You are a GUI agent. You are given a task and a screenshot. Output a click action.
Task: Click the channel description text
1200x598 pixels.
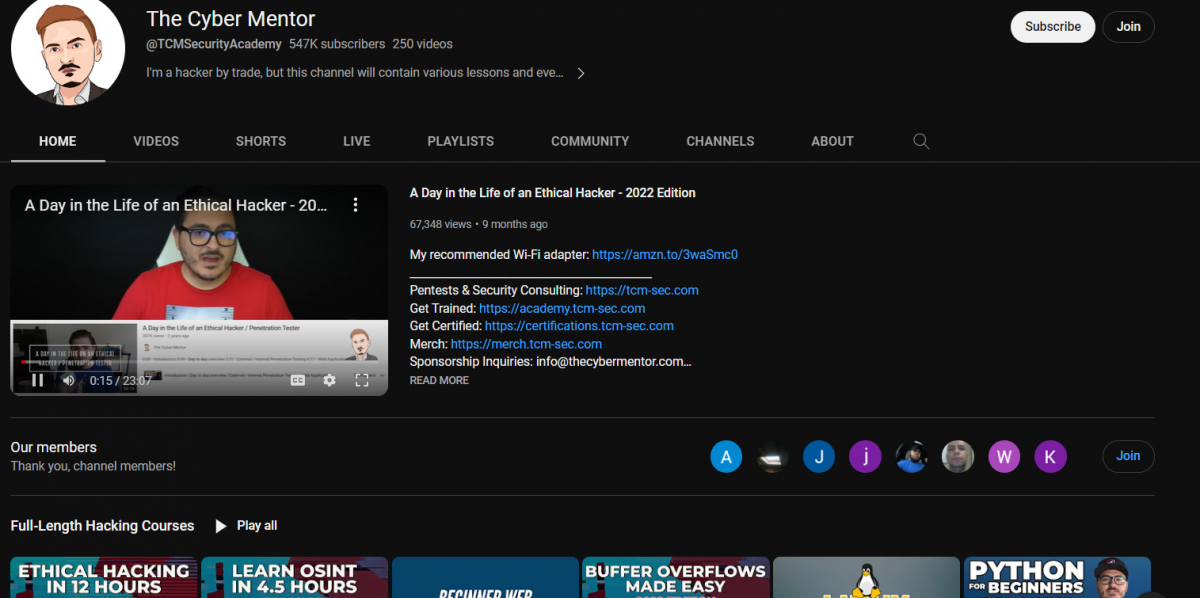coord(355,73)
